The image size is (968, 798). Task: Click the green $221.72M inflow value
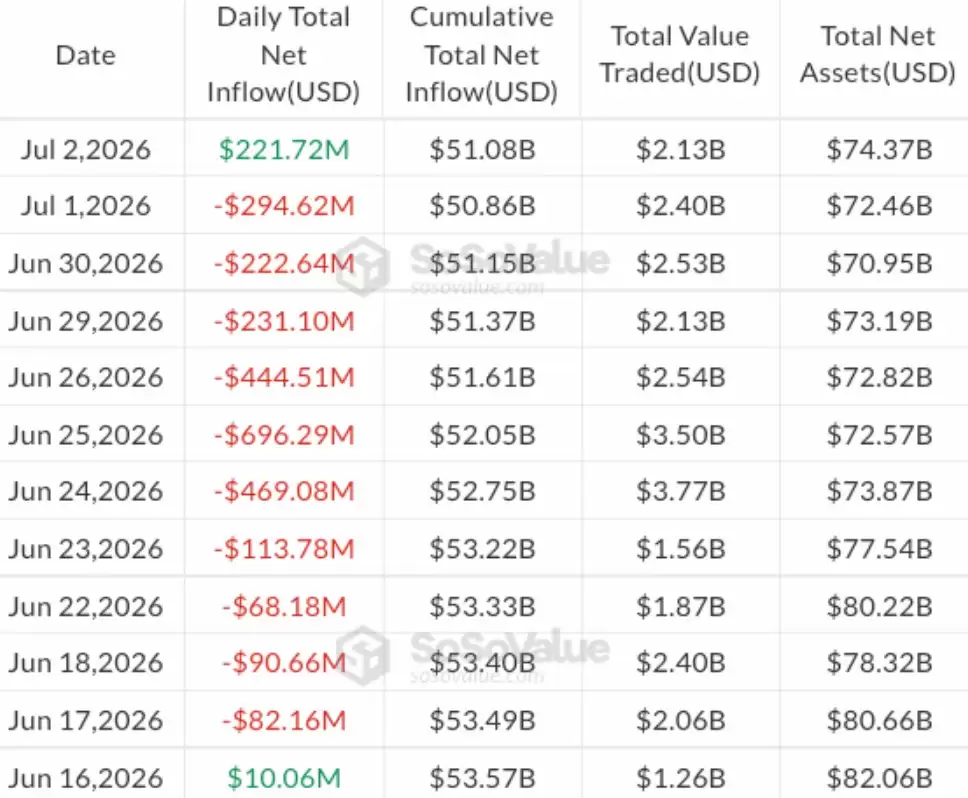pyautogui.click(x=284, y=149)
